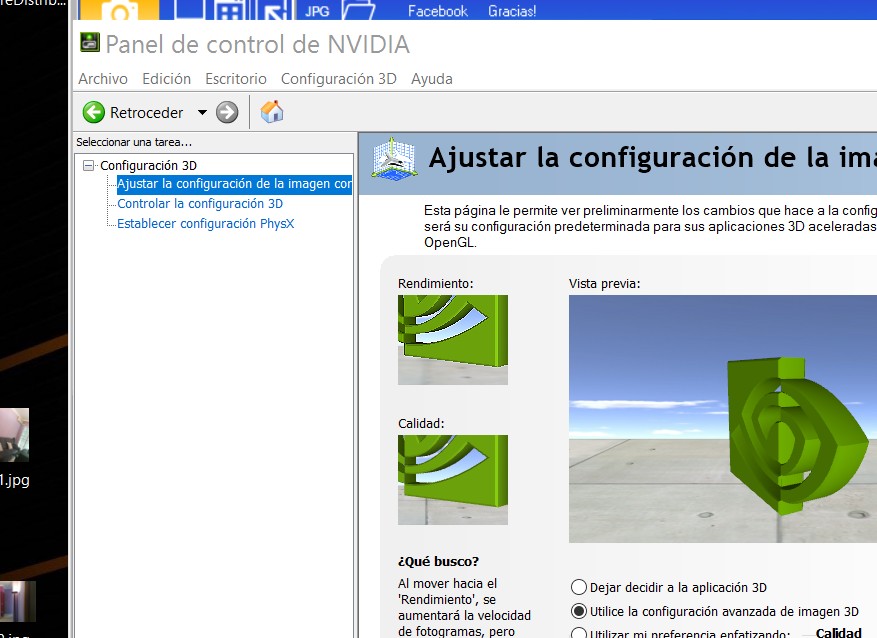This screenshot has height=638, width=877.
Task: Select 'Utilice la configuración avanzada de imagen 3D'
Action: pos(578,611)
